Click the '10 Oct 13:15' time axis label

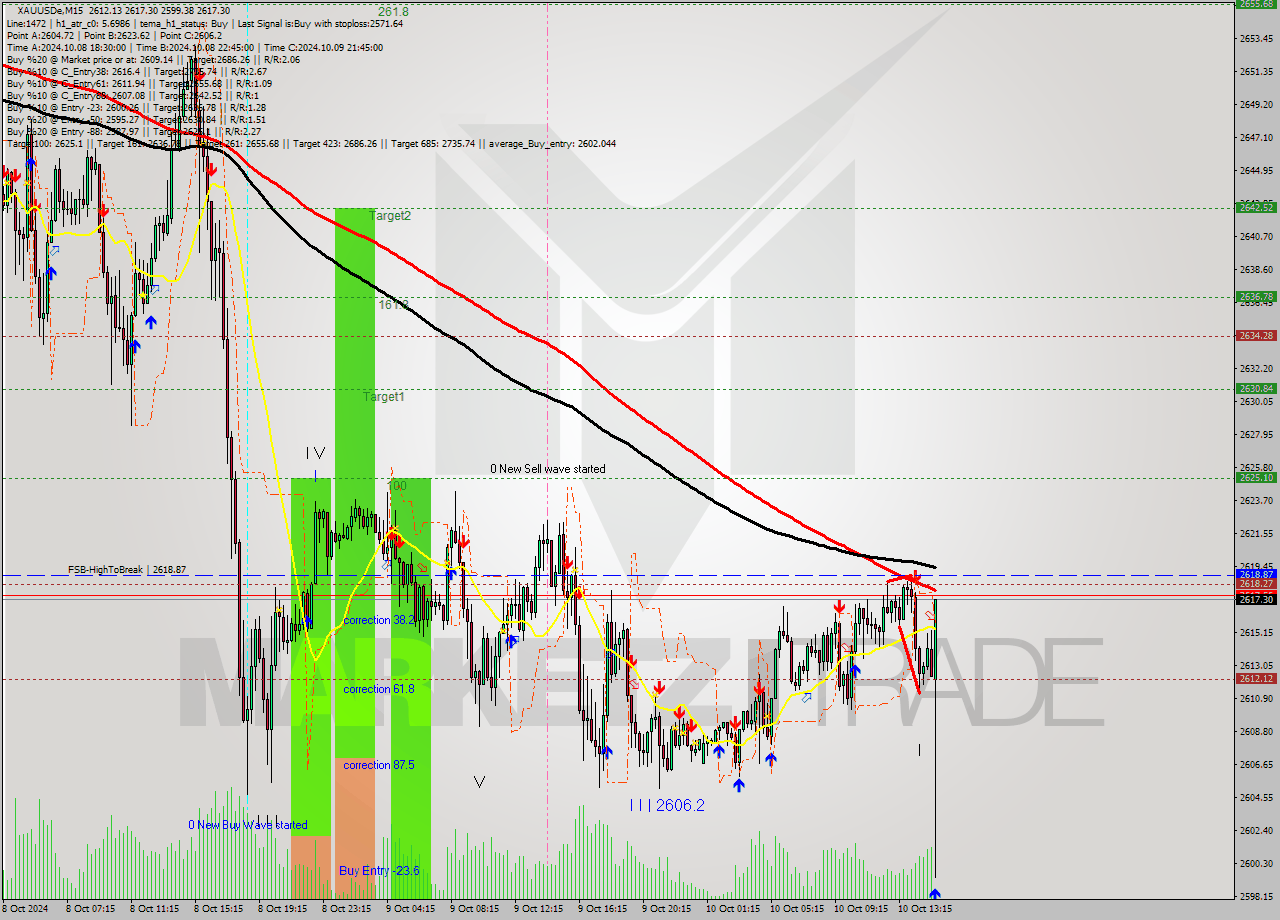pos(925,909)
